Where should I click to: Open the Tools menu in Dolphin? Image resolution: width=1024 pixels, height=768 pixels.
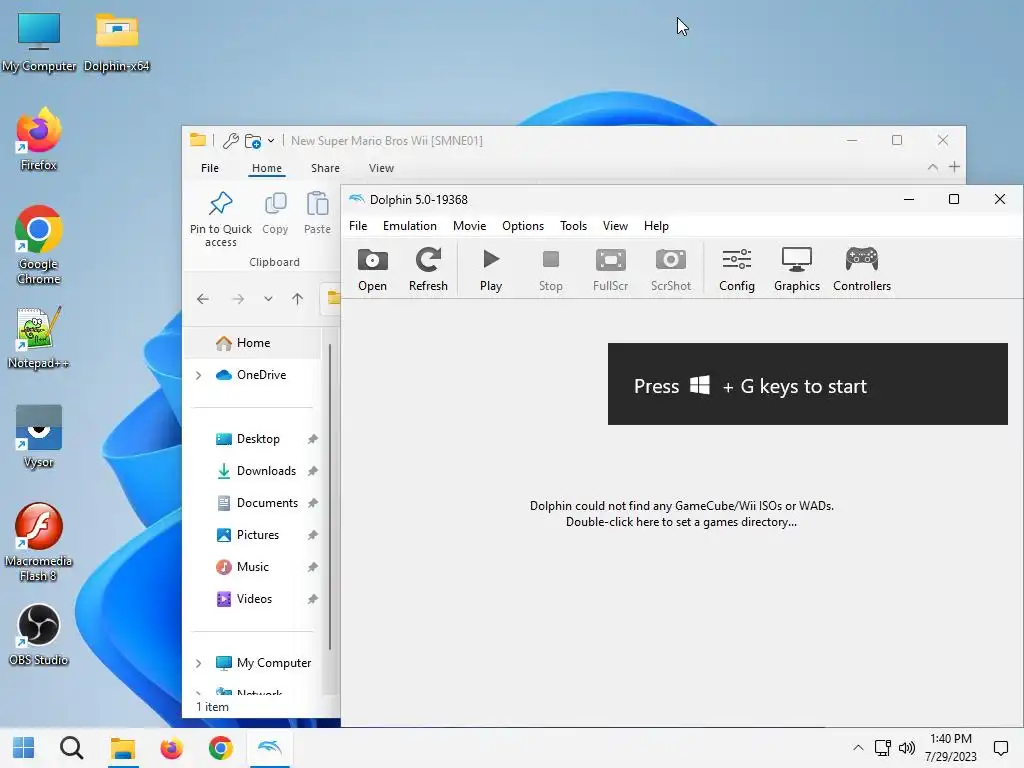[x=573, y=226]
